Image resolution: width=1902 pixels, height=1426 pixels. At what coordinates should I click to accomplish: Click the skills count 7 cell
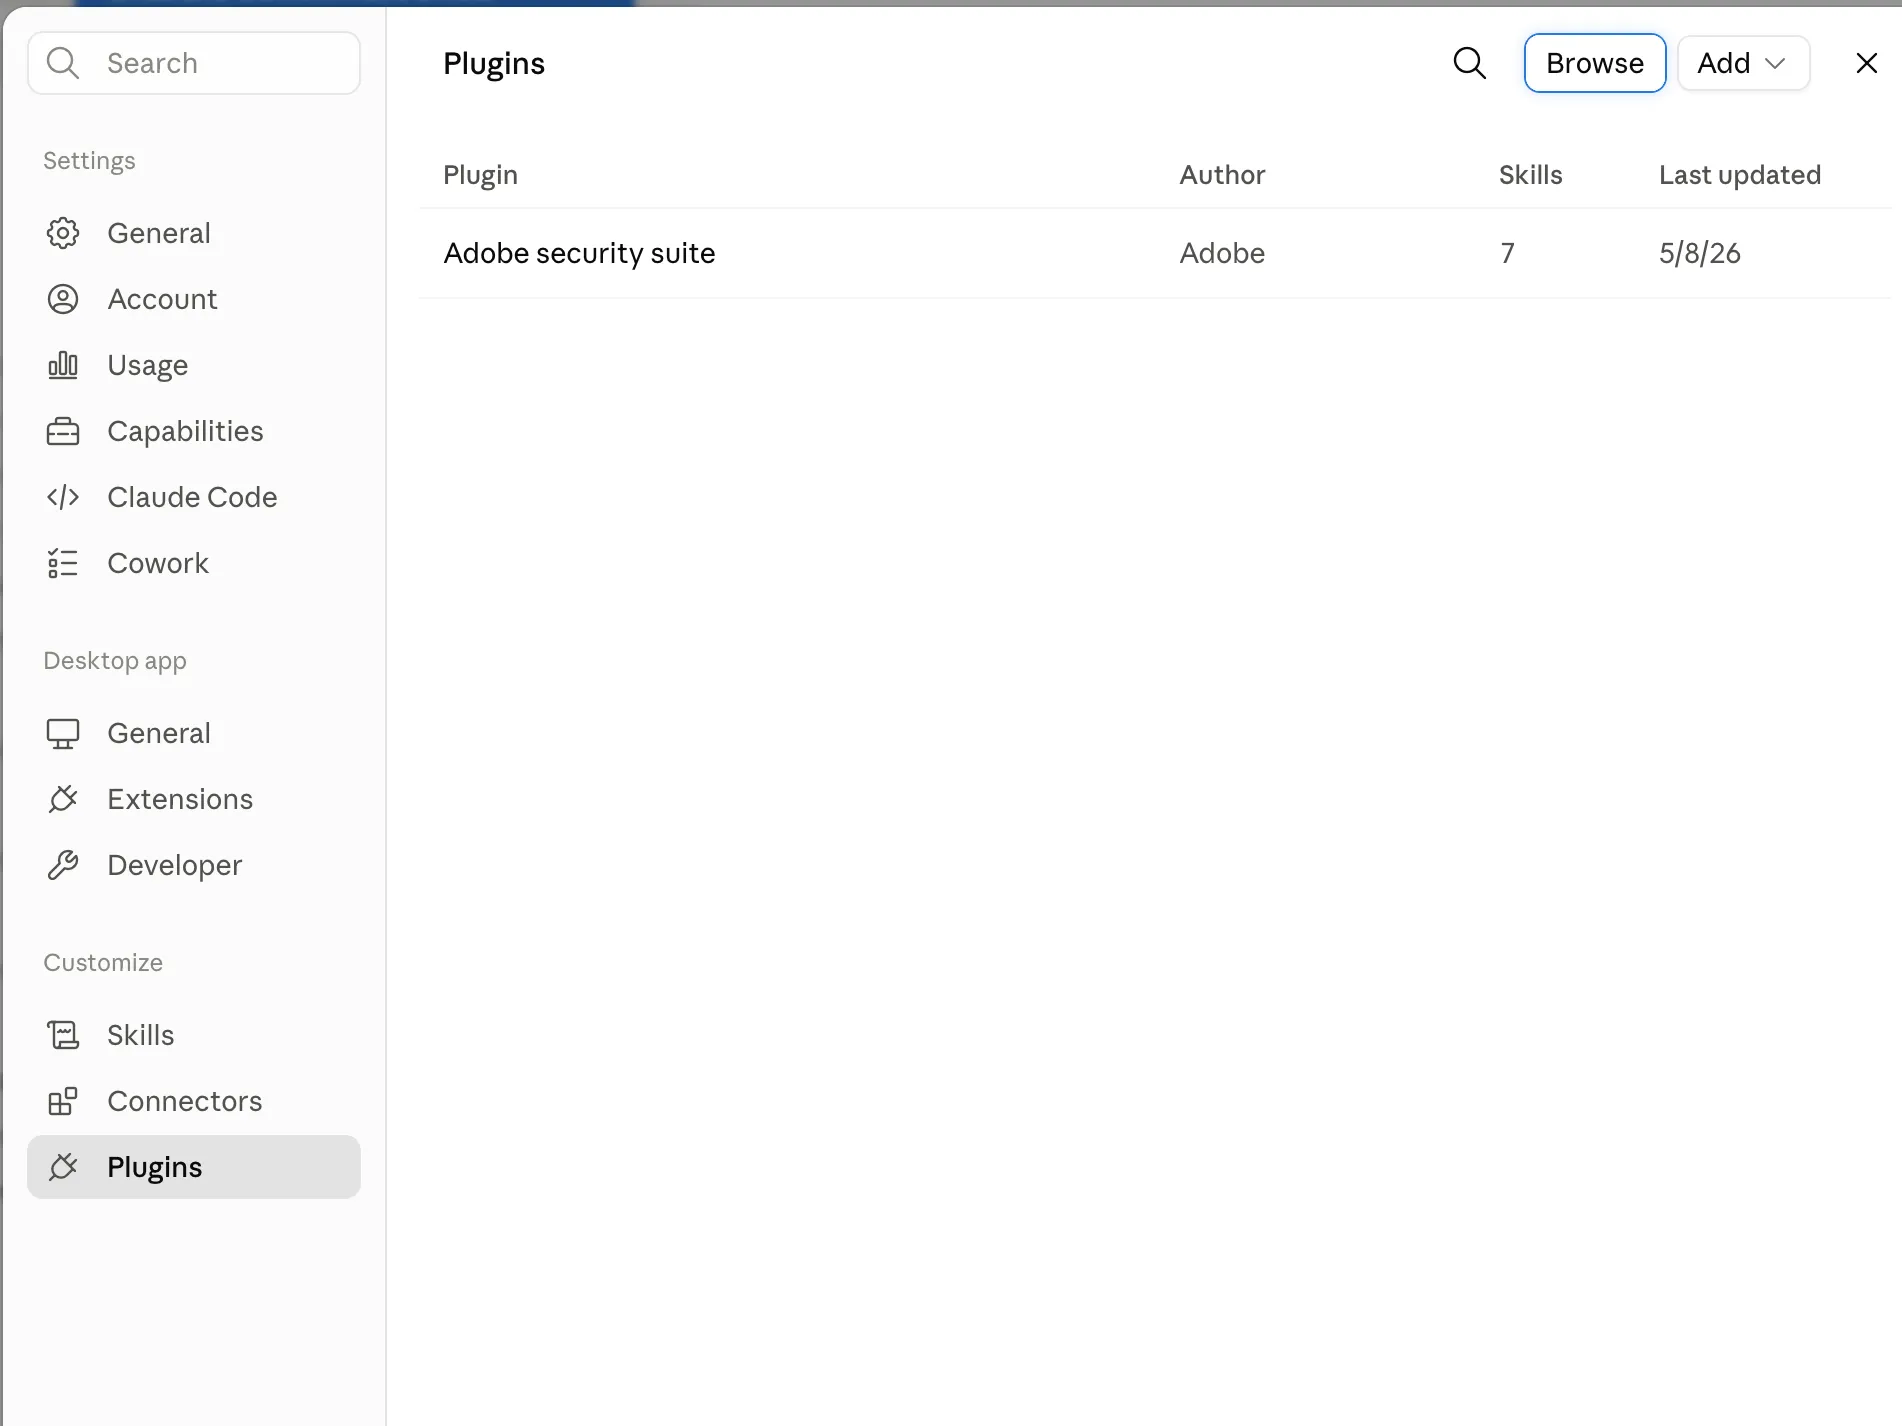[1507, 253]
